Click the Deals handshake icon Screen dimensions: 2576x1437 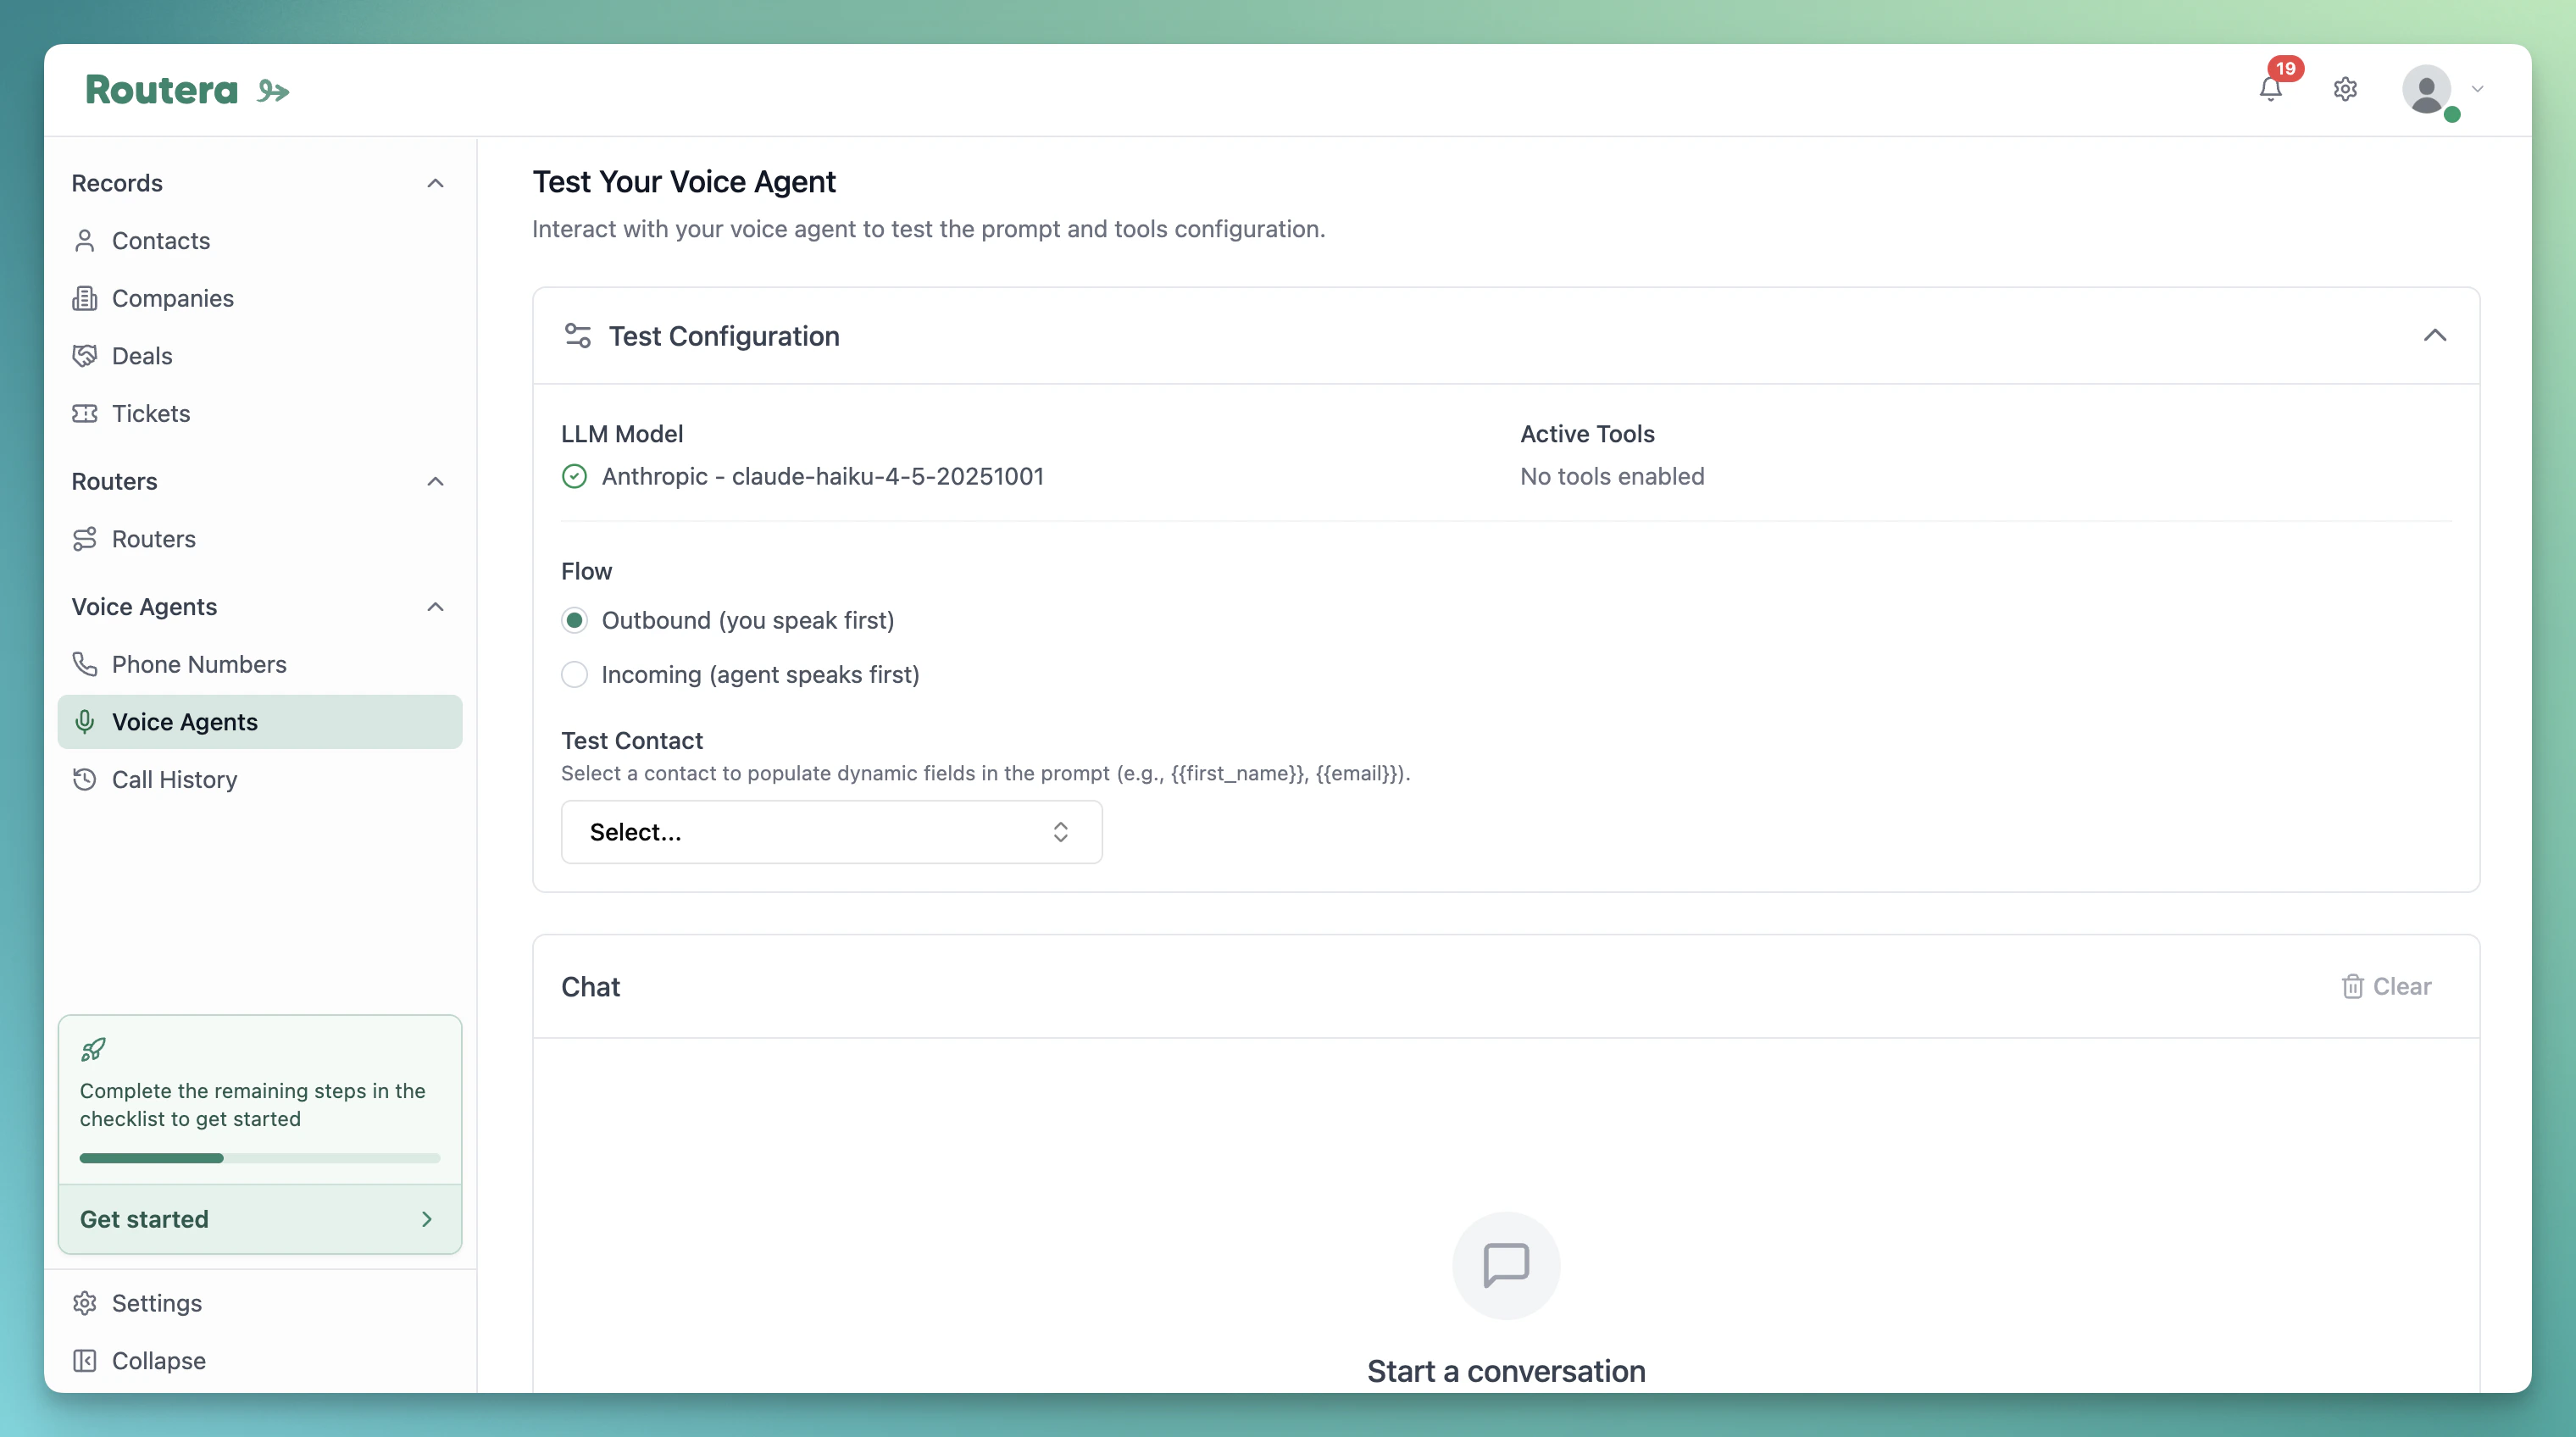coord(85,356)
